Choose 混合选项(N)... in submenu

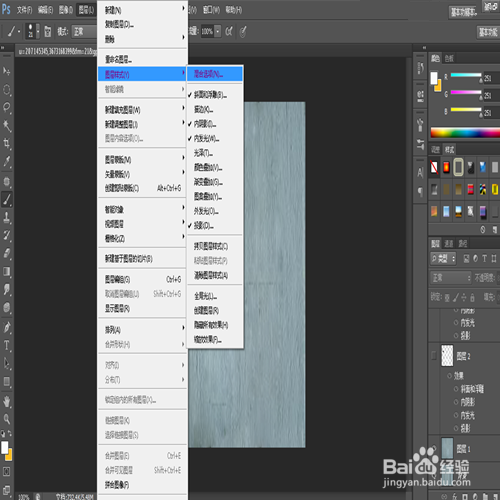(x=215, y=74)
